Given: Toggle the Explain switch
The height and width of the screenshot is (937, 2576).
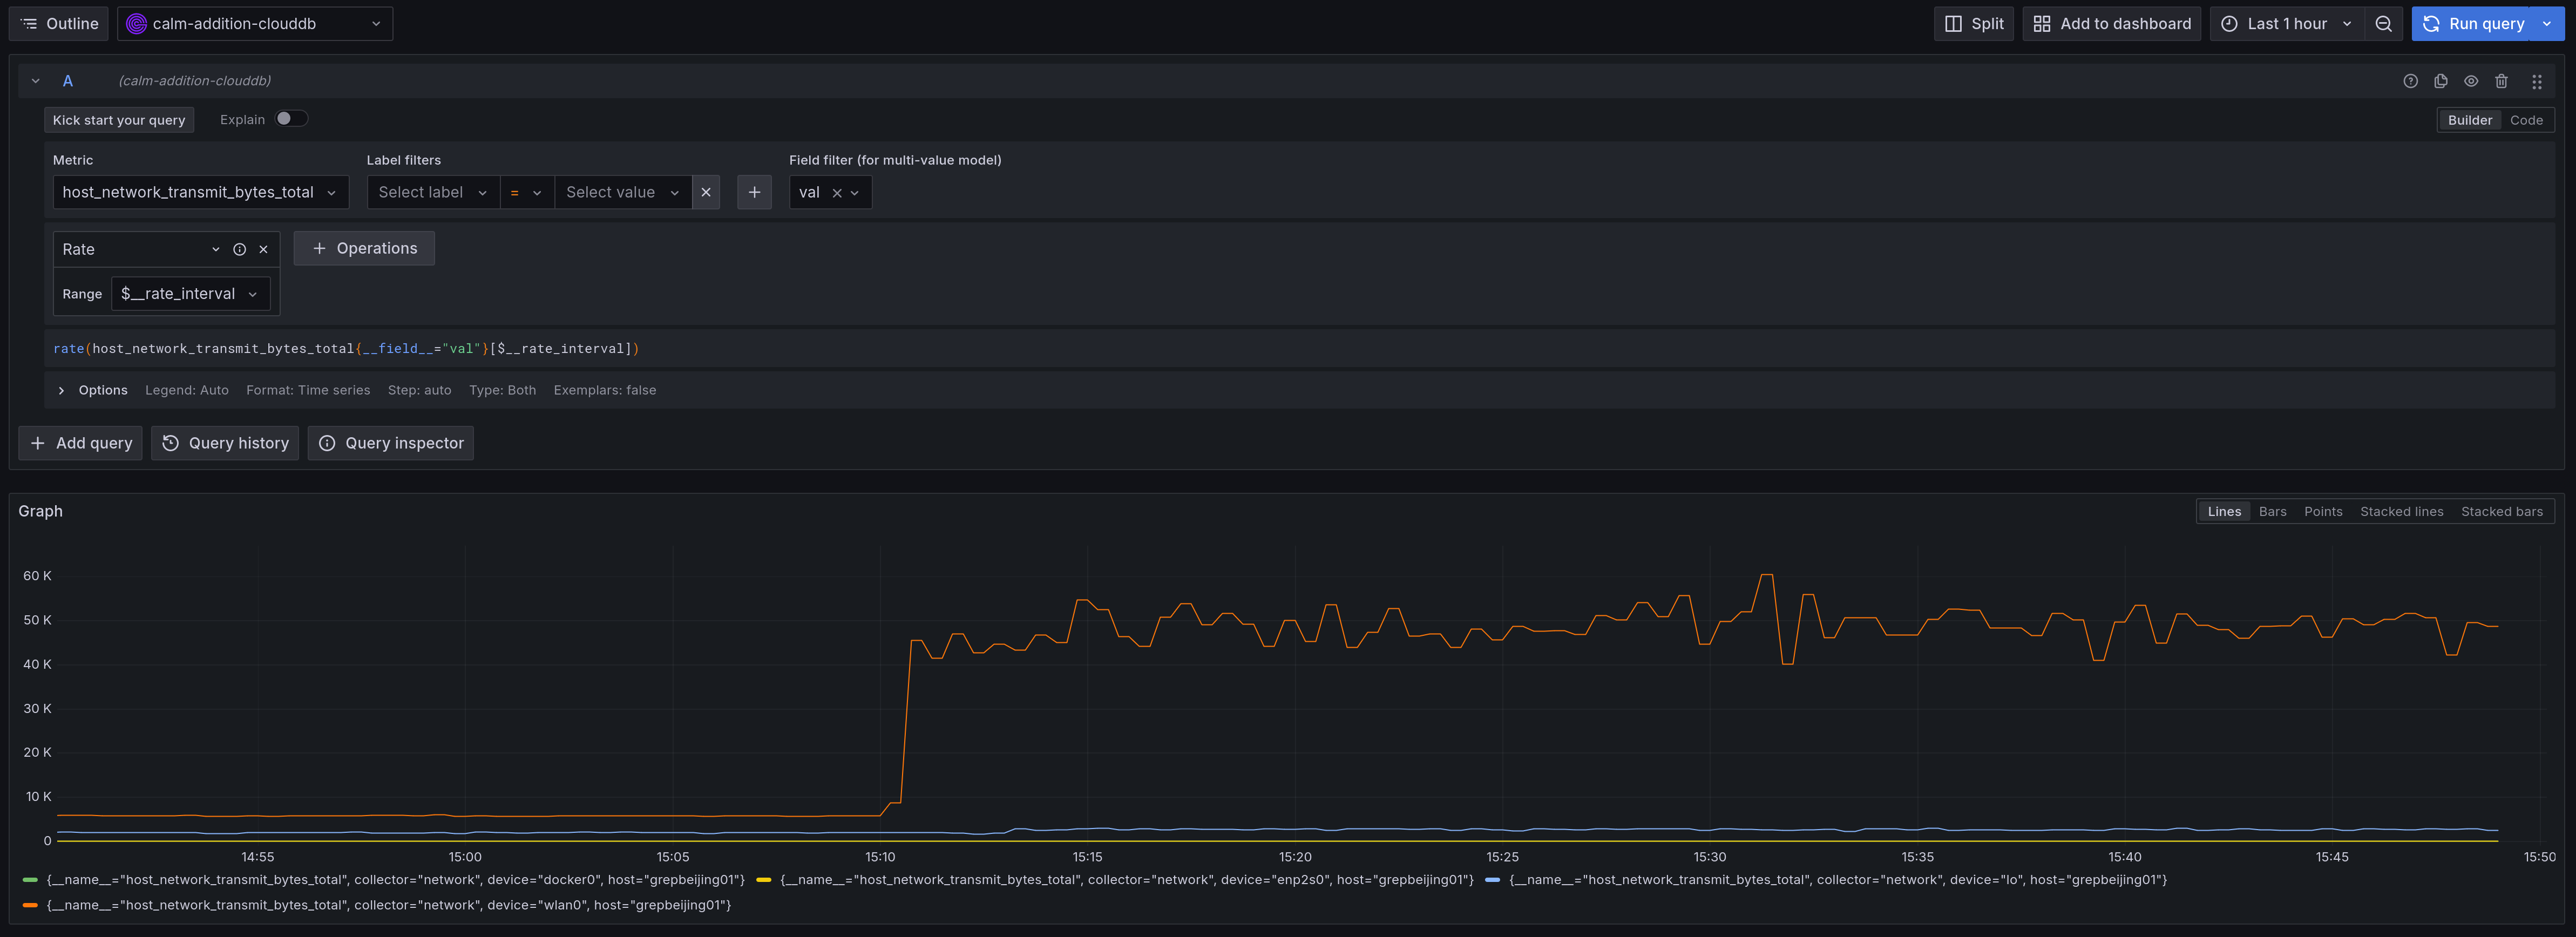Looking at the screenshot, I should pos(291,119).
